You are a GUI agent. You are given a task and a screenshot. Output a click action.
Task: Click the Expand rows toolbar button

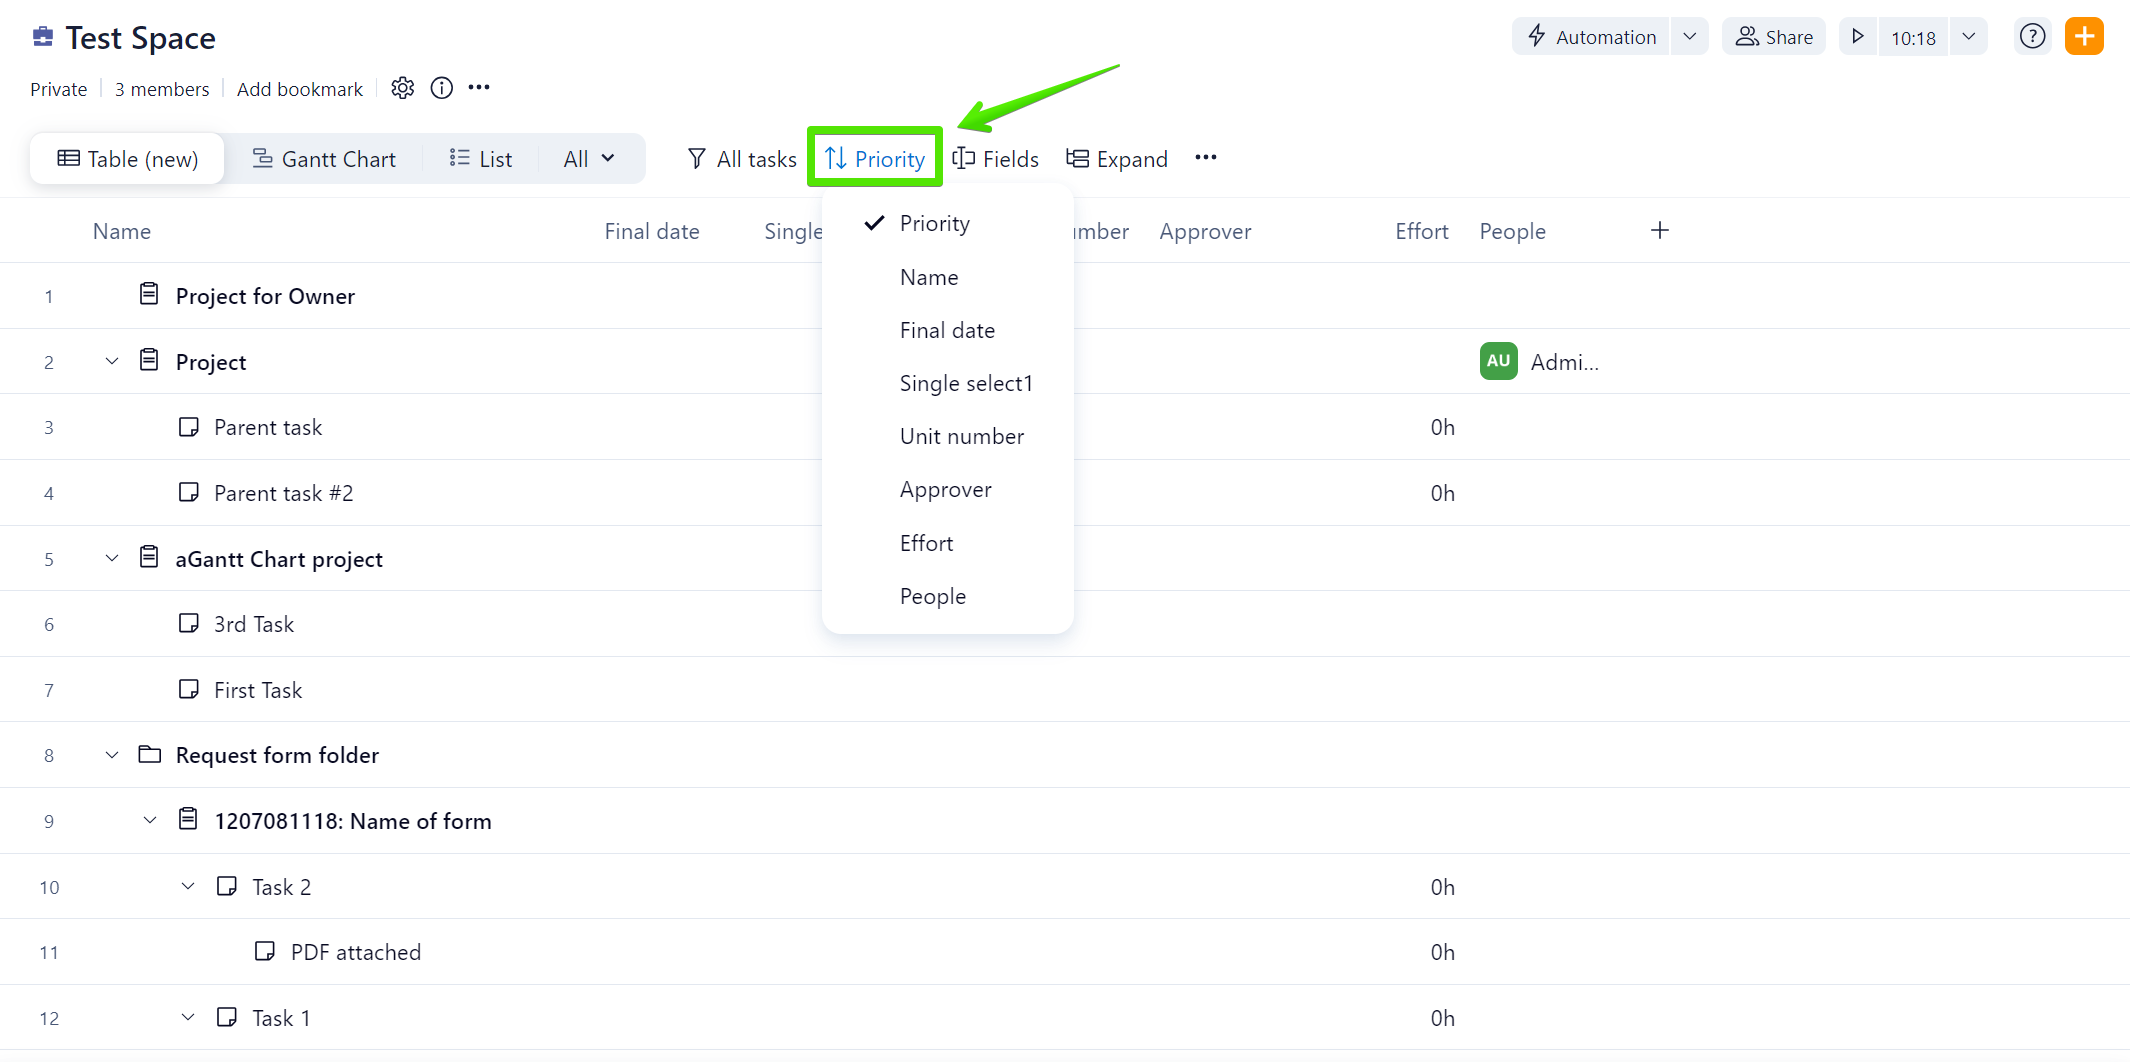(x=1117, y=159)
